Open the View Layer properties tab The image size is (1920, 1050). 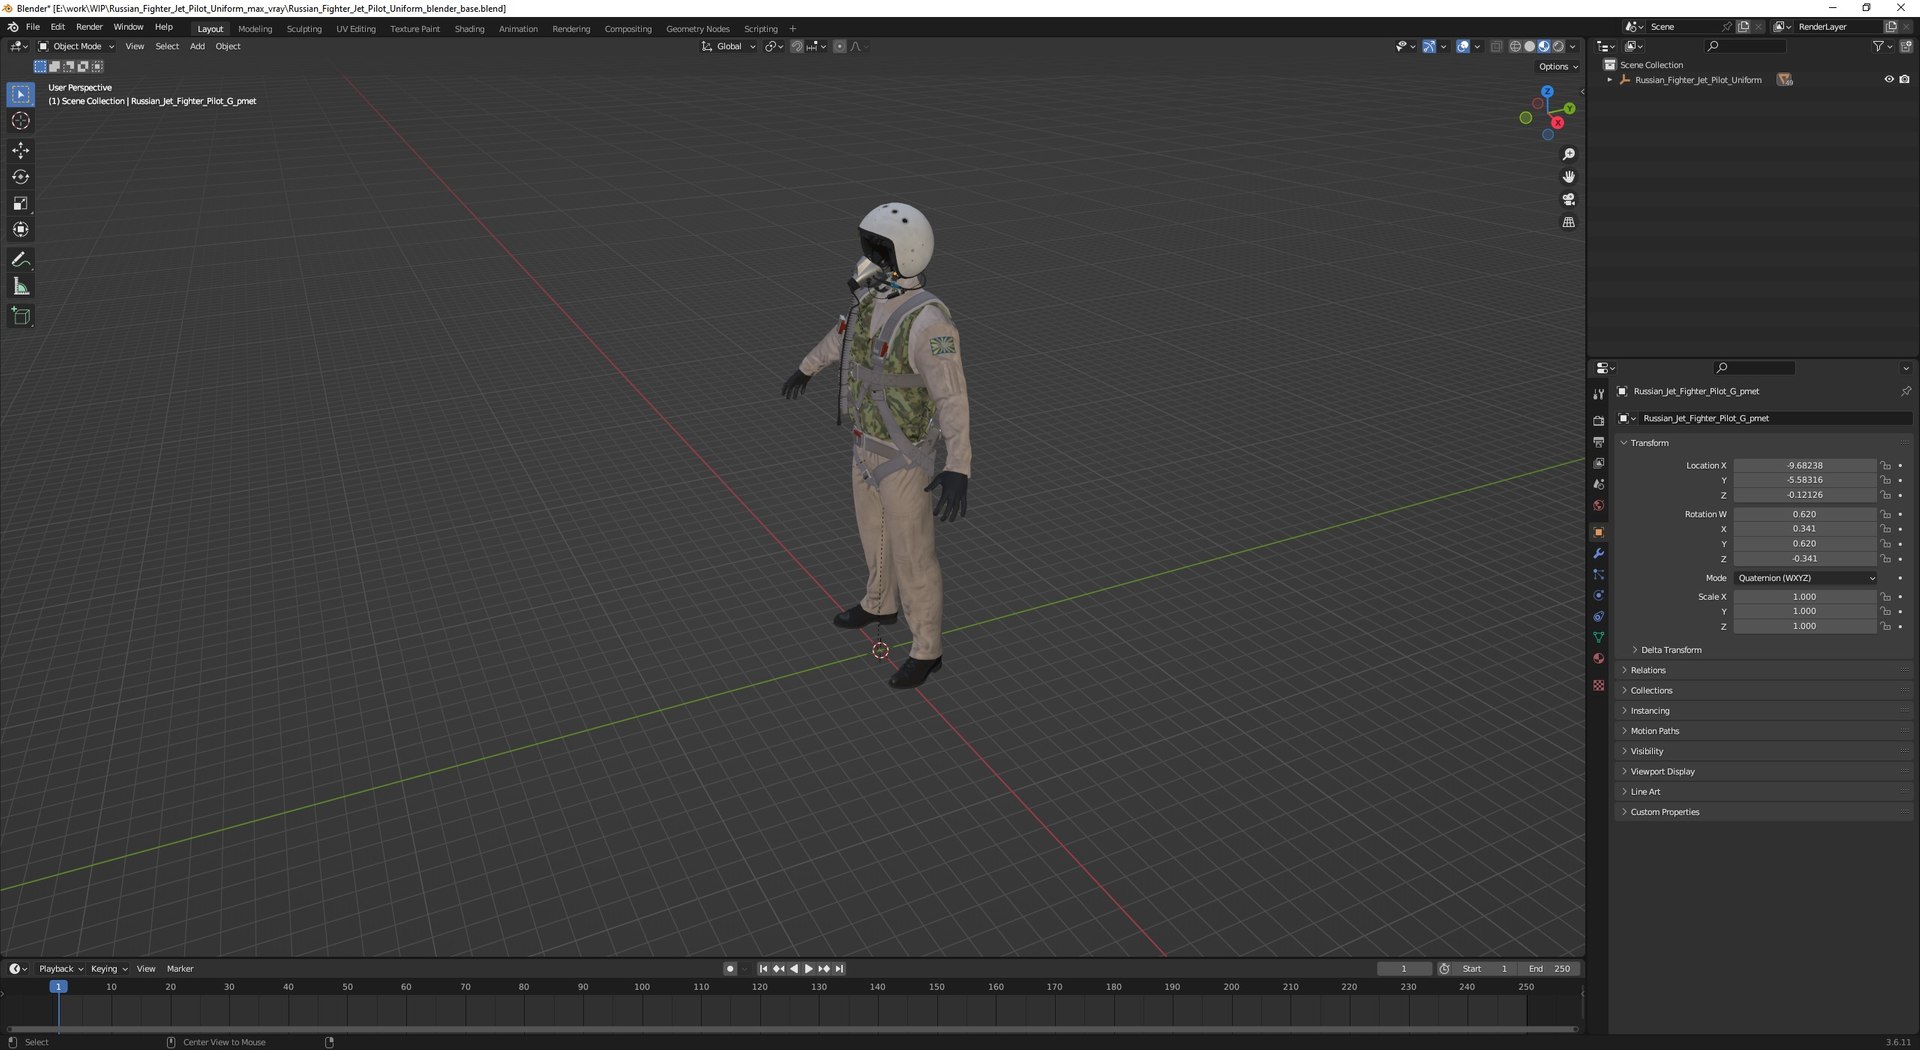click(1598, 463)
